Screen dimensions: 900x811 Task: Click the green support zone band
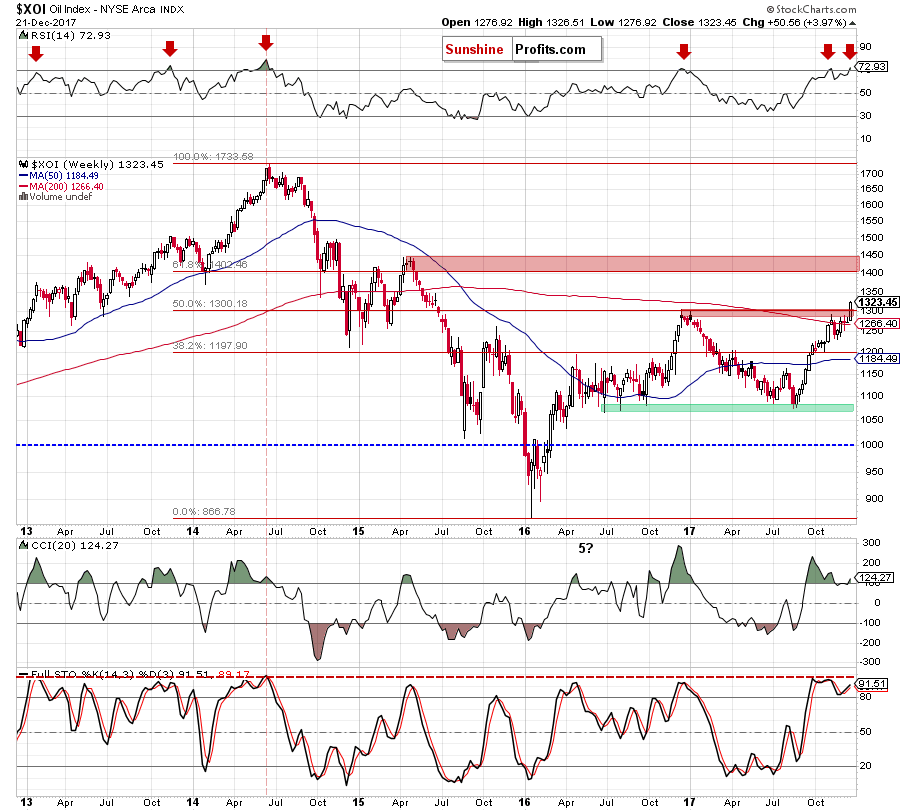[727, 408]
